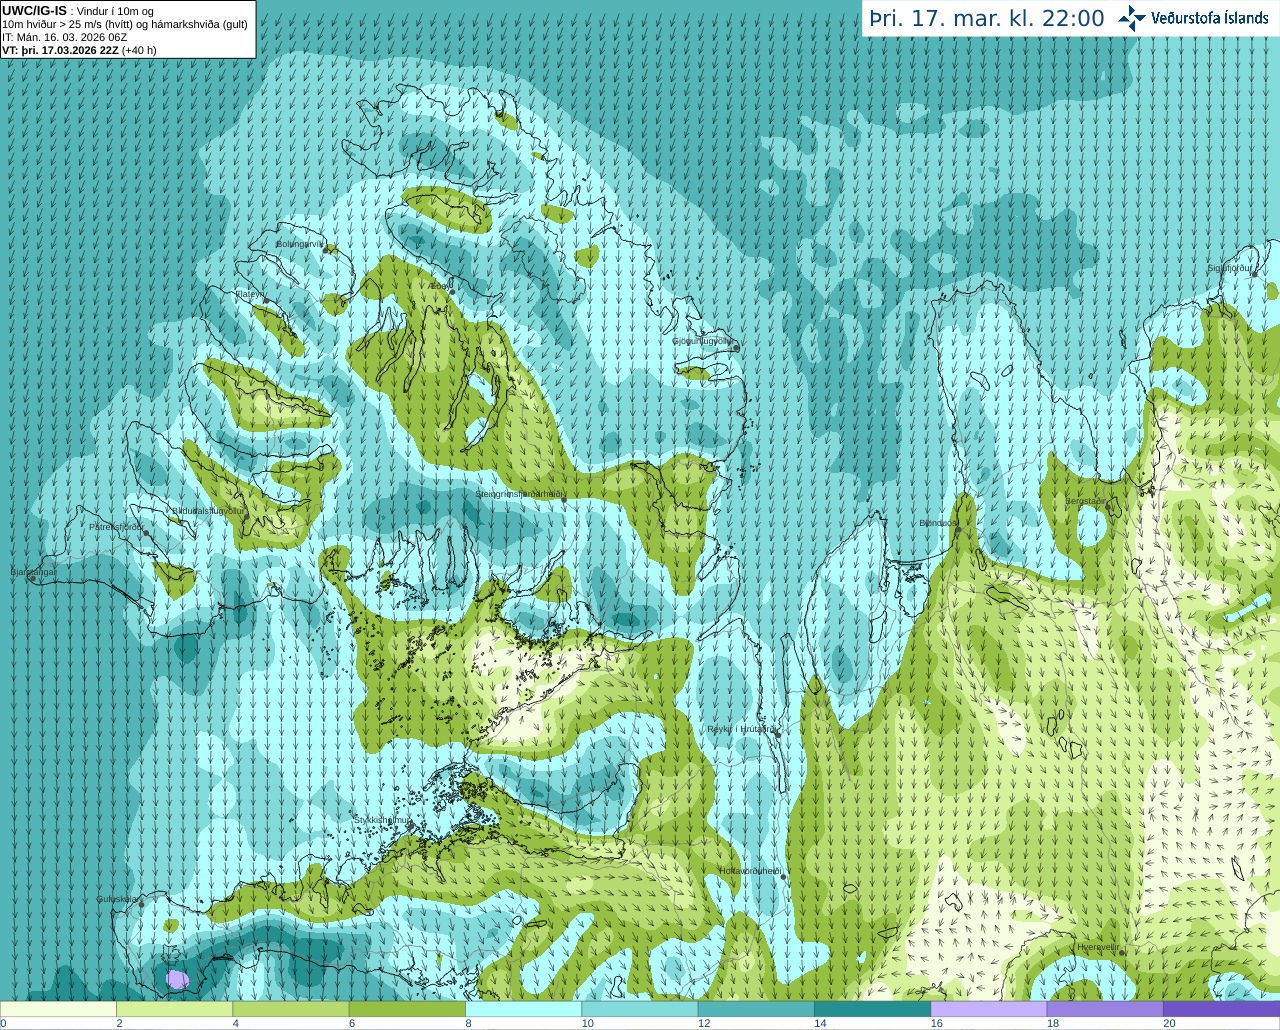Screen dimensions: 1280x1030
Task: Click the legend scale value 4
Action: (236, 1023)
